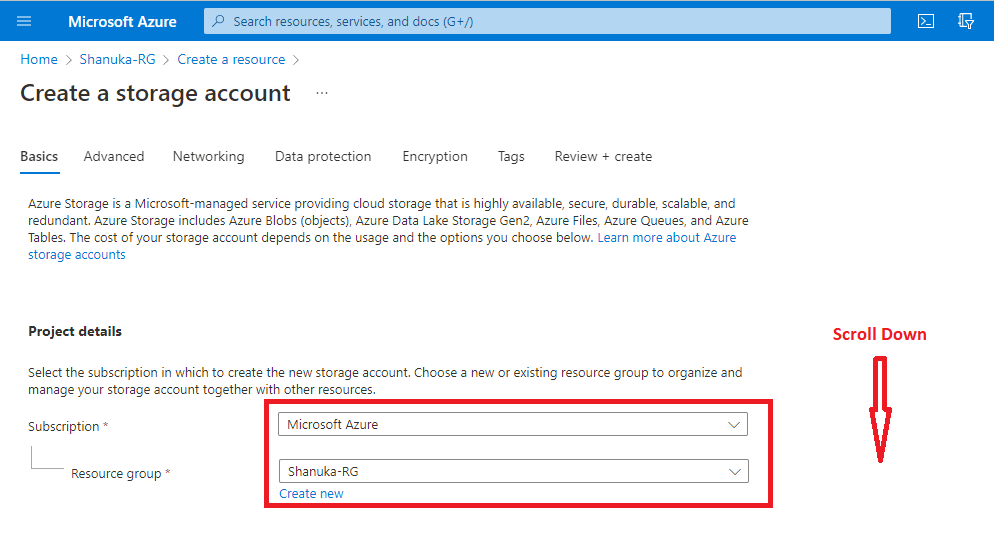Focus the search resources input field
This screenshot has height=541, width=994.
[x=550, y=21]
